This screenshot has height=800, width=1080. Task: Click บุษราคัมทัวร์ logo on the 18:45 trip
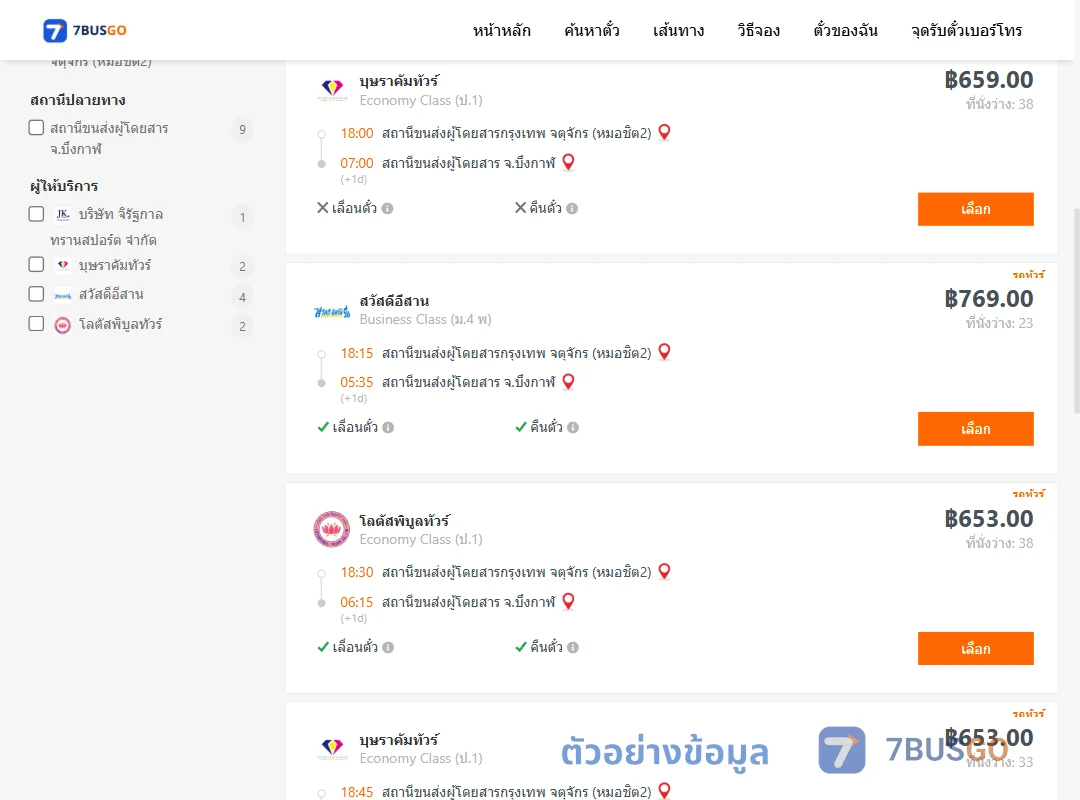(332, 748)
